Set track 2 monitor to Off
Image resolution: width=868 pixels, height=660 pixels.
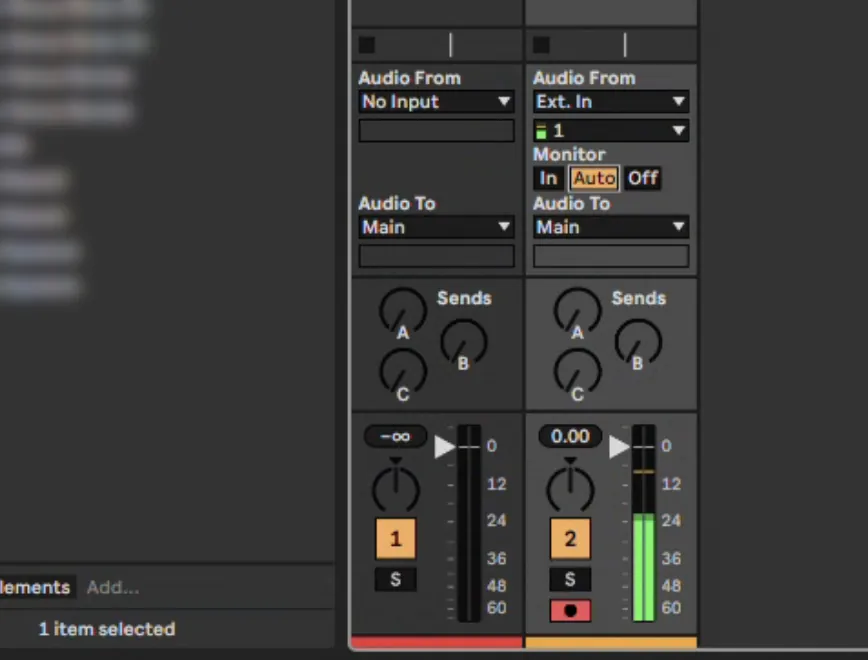643,178
